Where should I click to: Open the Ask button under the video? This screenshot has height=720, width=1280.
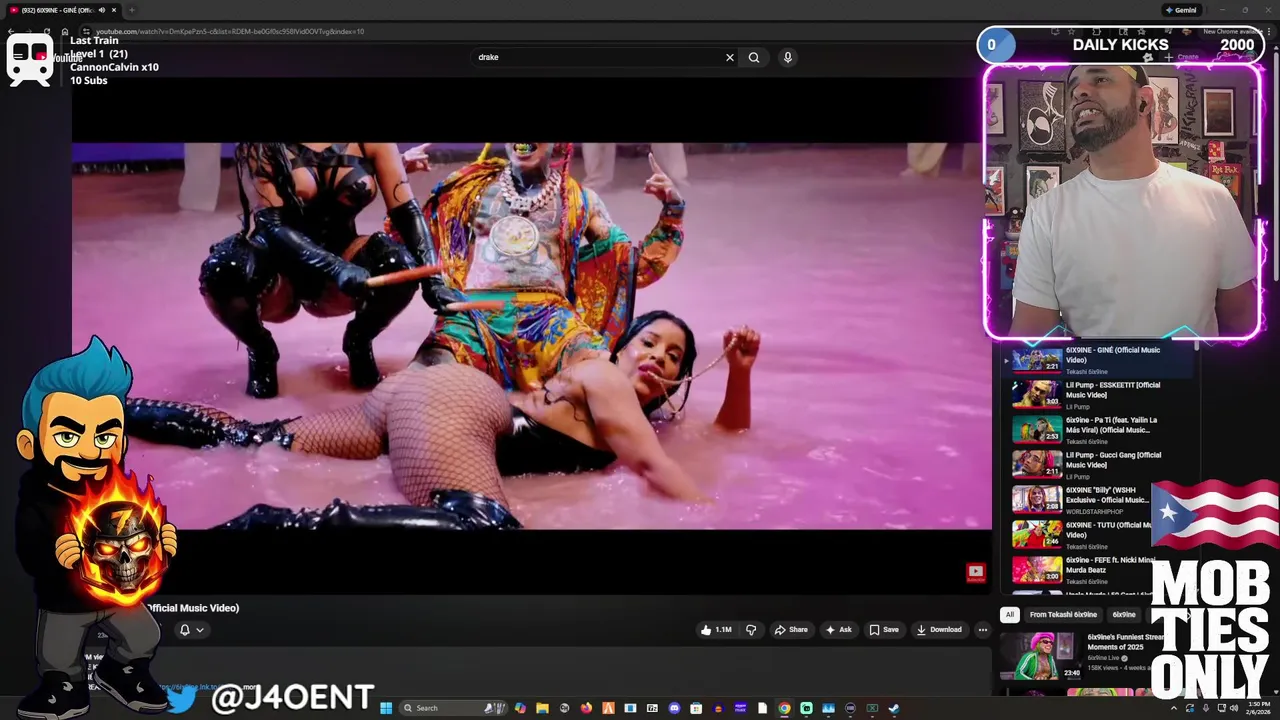(838, 630)
